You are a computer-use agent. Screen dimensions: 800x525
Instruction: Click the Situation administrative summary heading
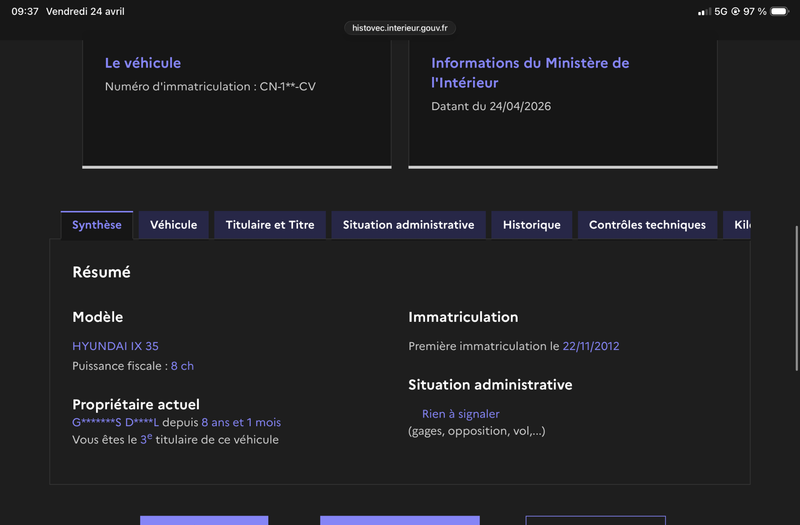490,385
